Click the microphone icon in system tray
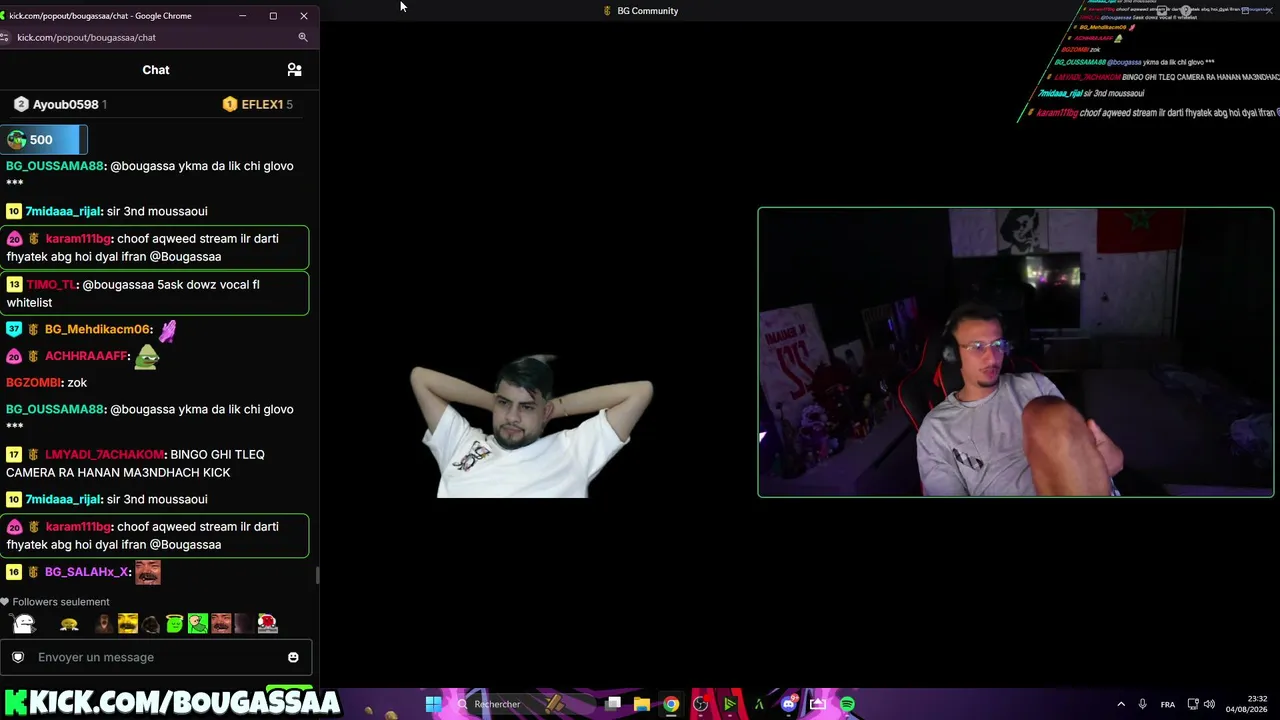 coord(1142,704)
